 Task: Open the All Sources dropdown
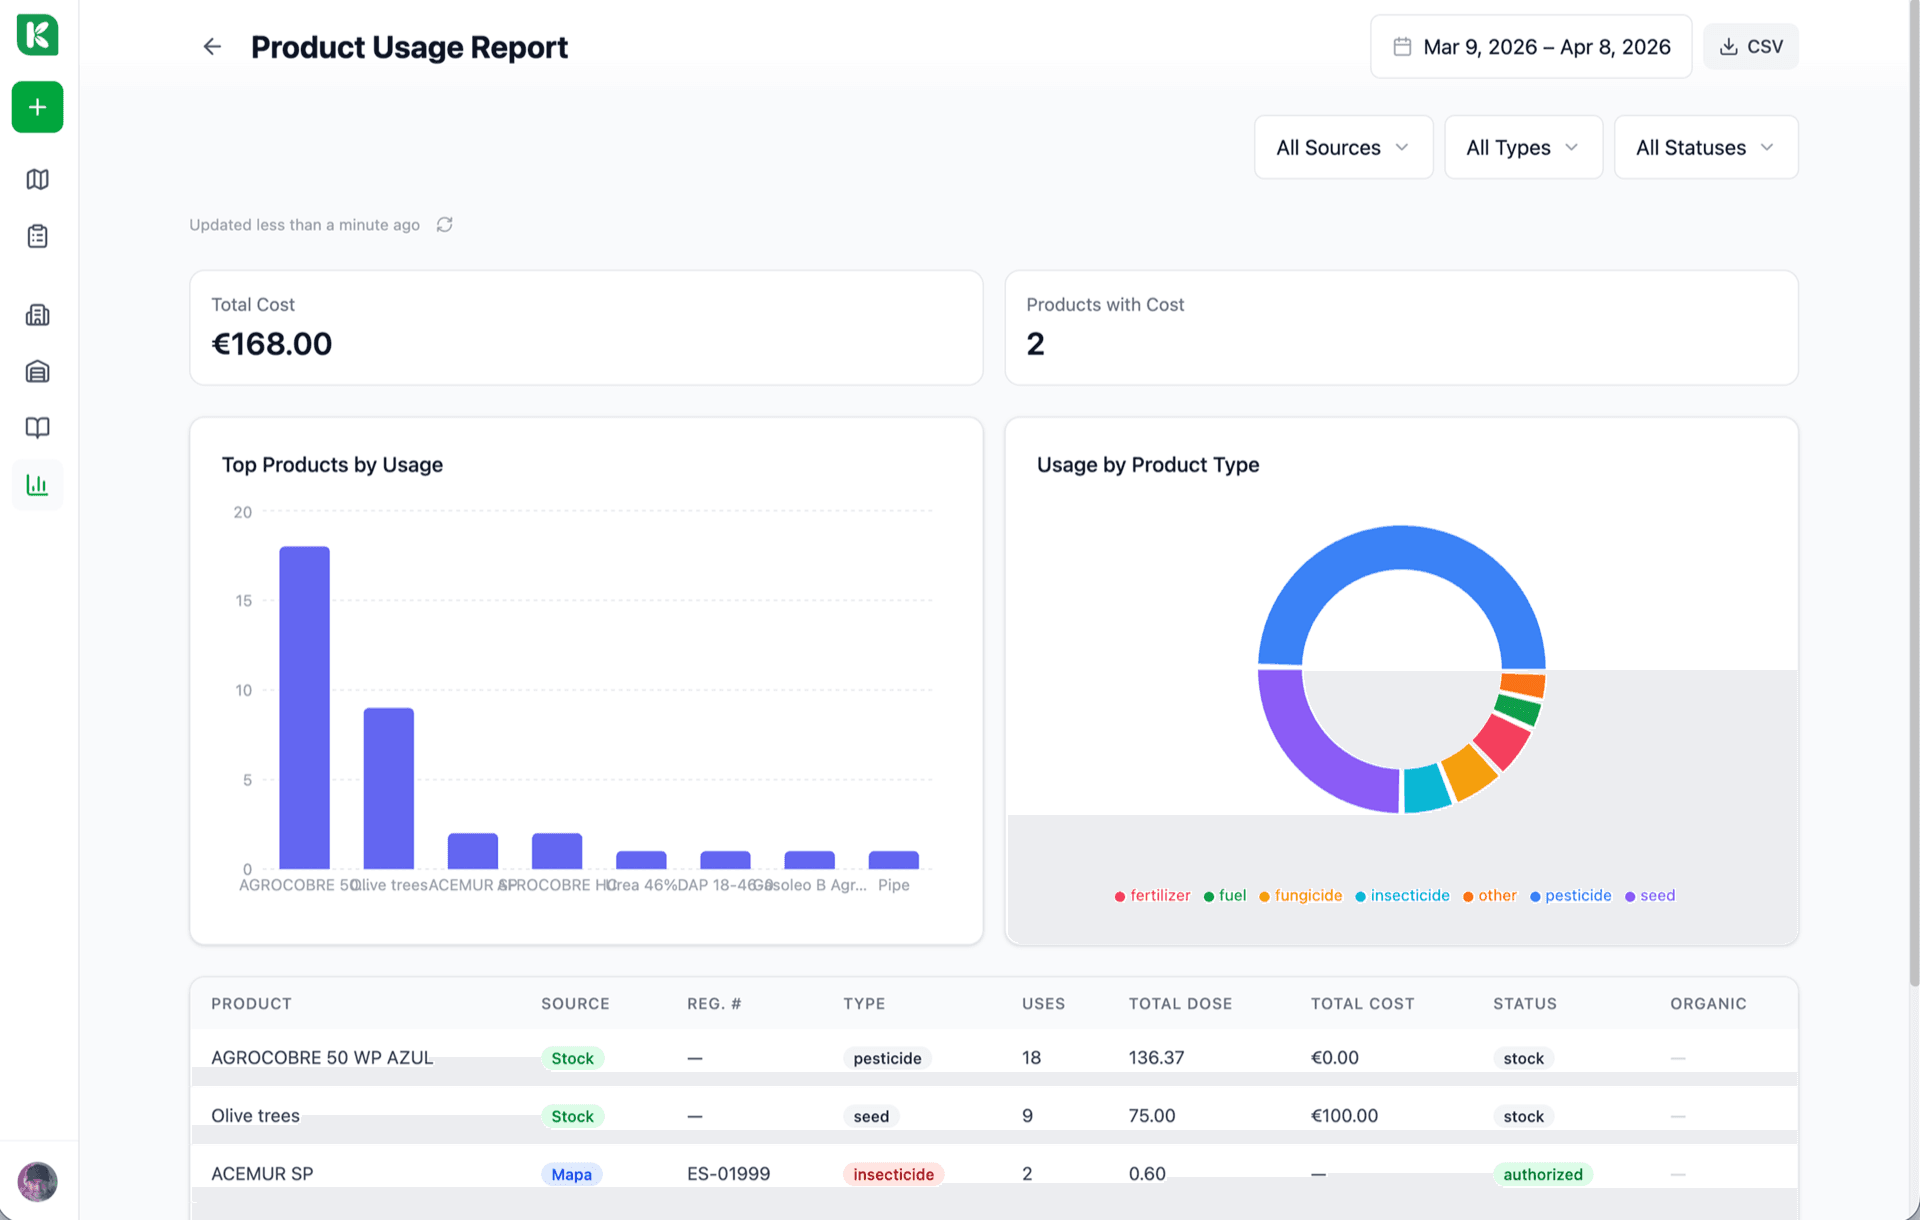tap(1343, 147)
